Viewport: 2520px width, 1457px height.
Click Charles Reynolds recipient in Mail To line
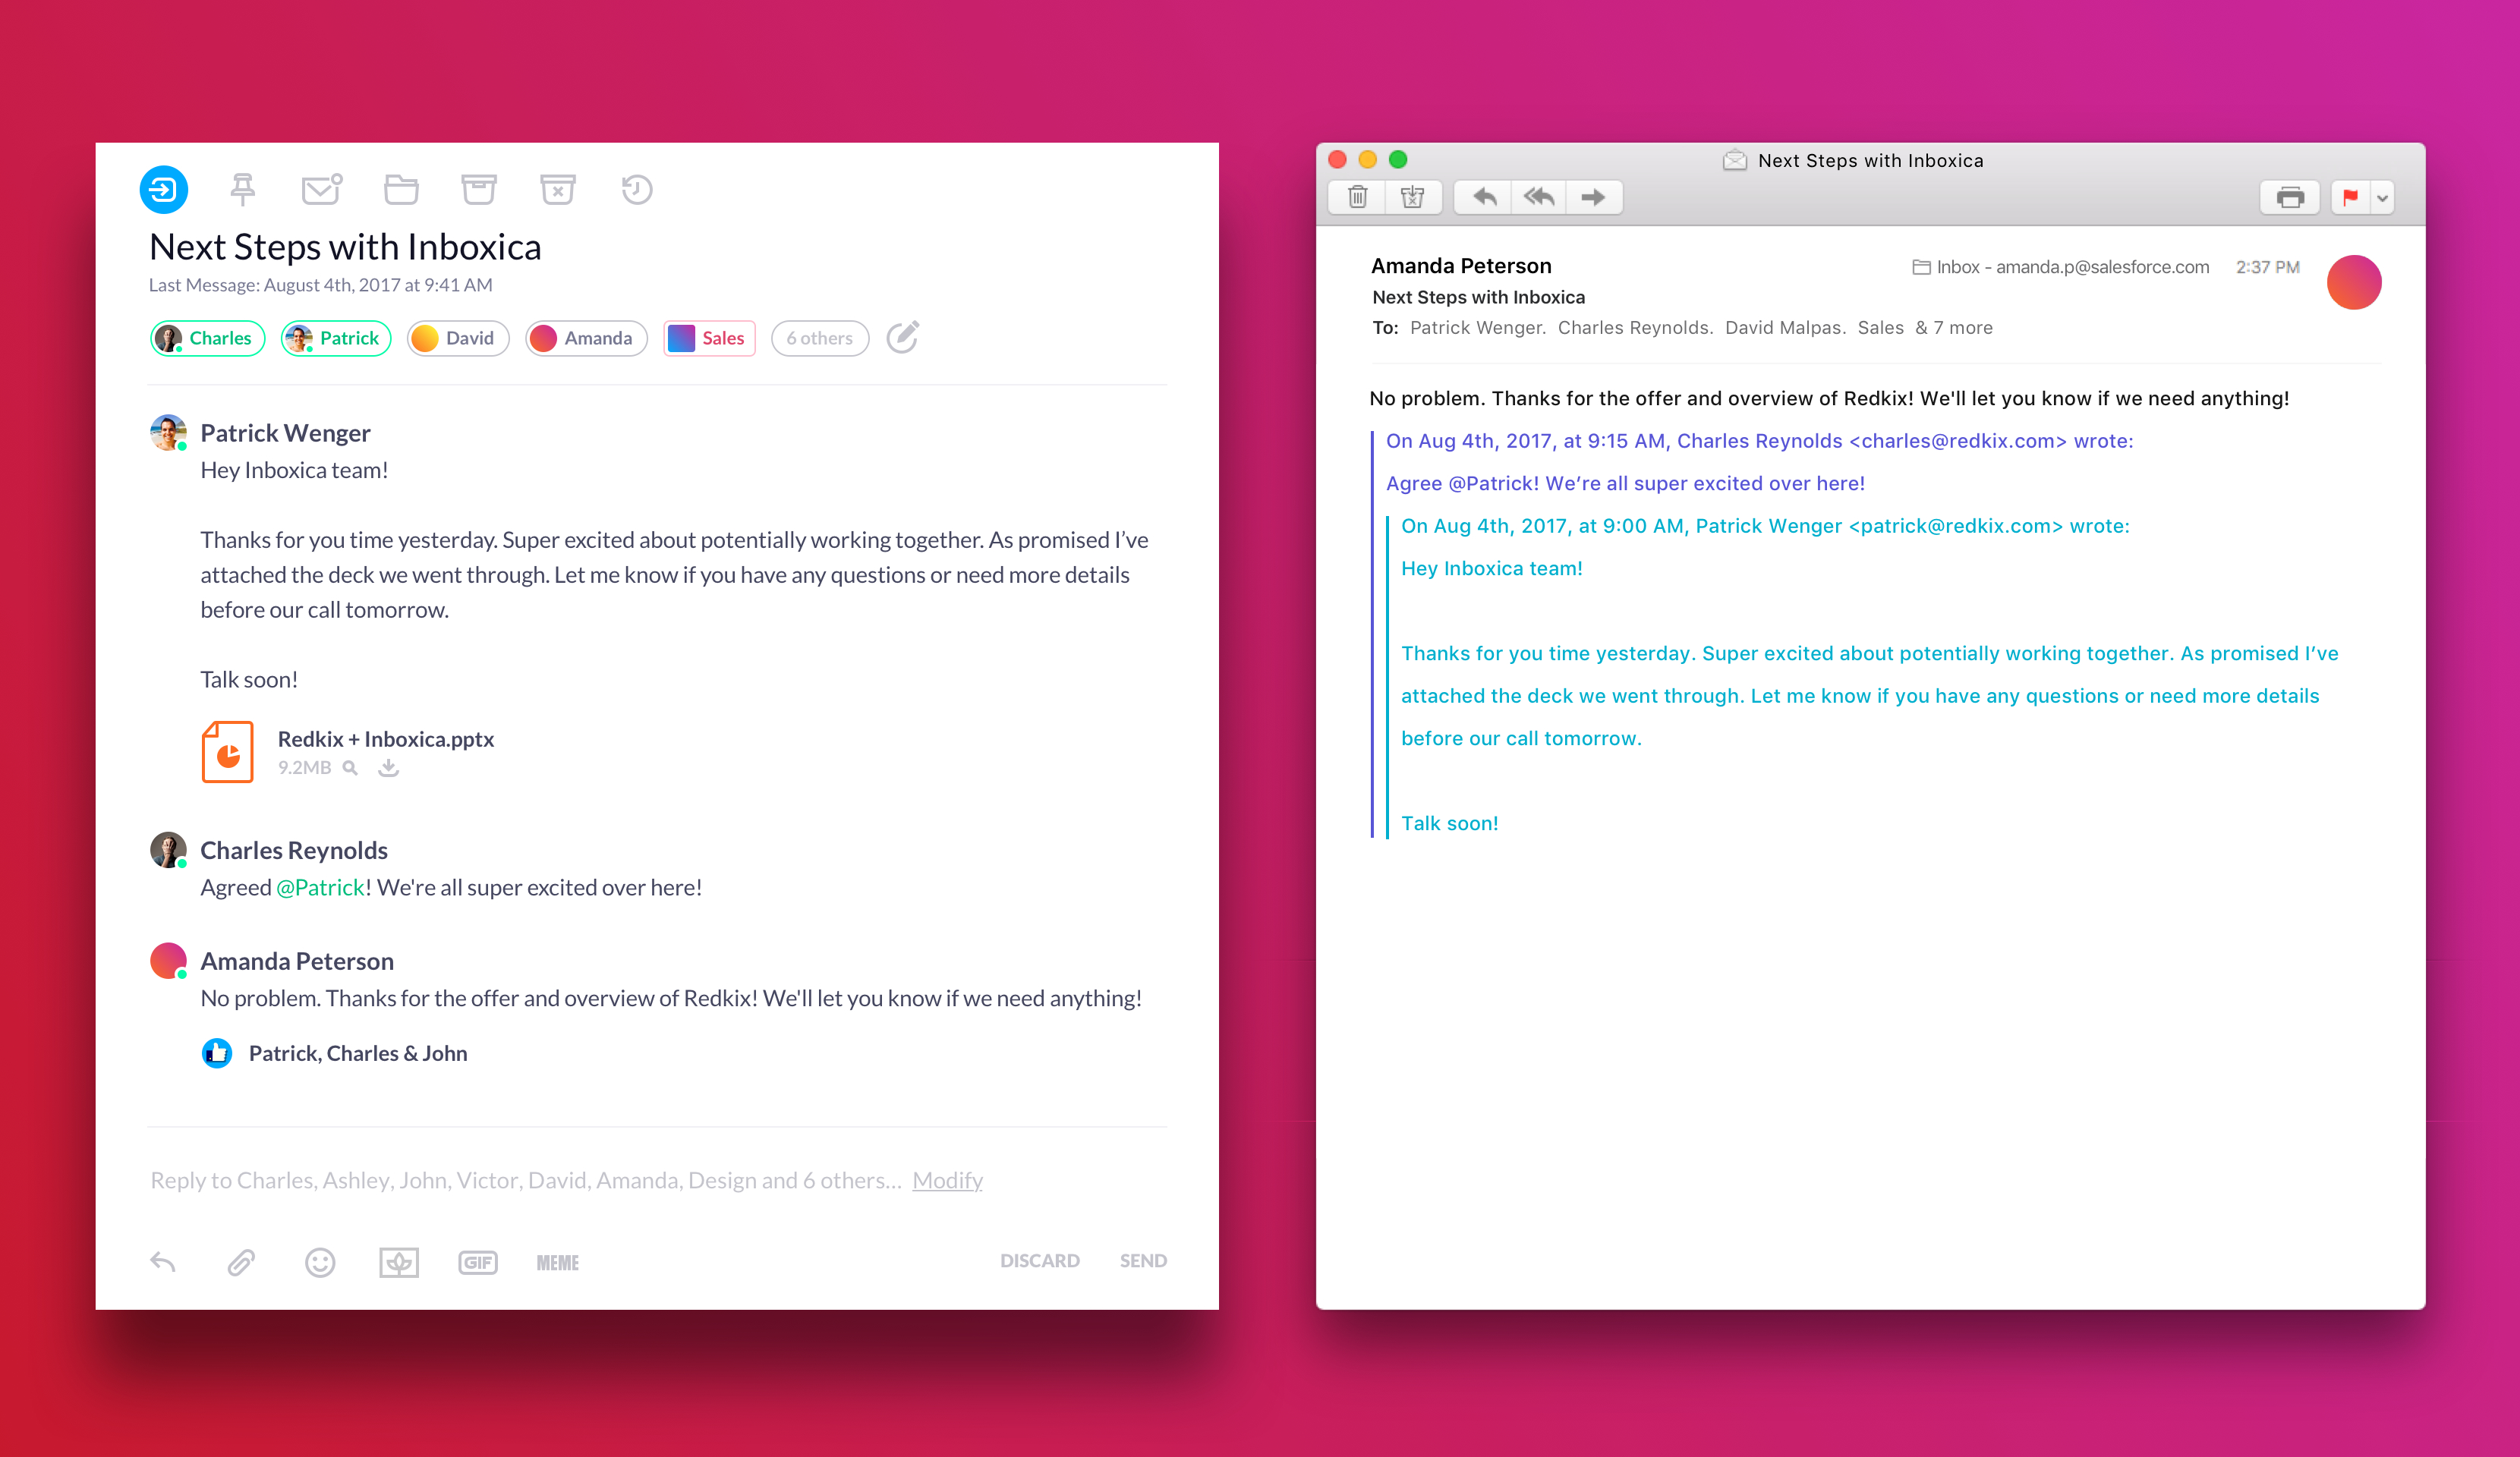tap(1635, 328)
